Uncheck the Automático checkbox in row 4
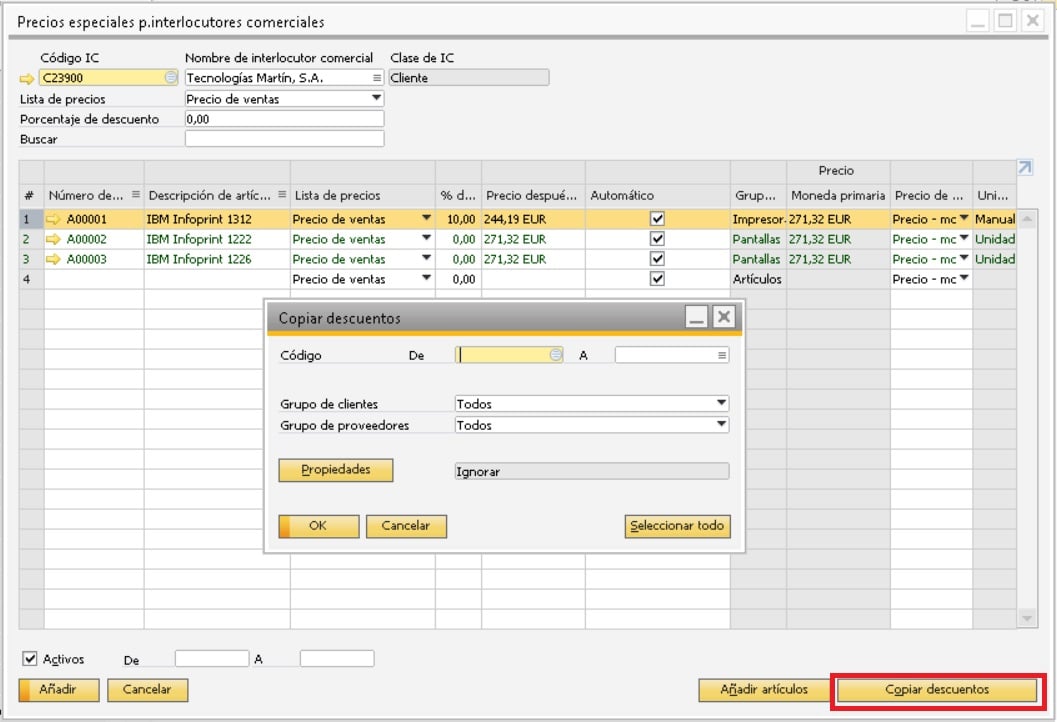The height and width of the screenshot is (722, 1057). pos(657,278)
